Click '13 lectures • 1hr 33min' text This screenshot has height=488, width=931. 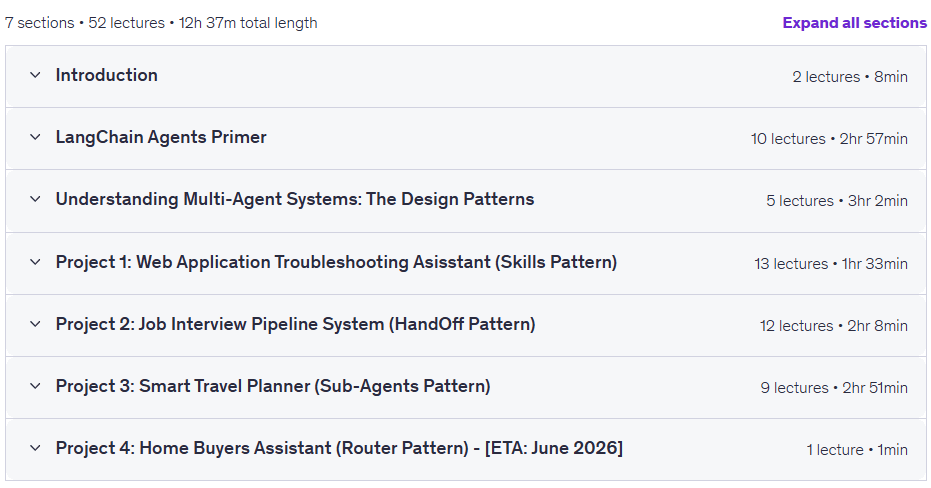831,264
